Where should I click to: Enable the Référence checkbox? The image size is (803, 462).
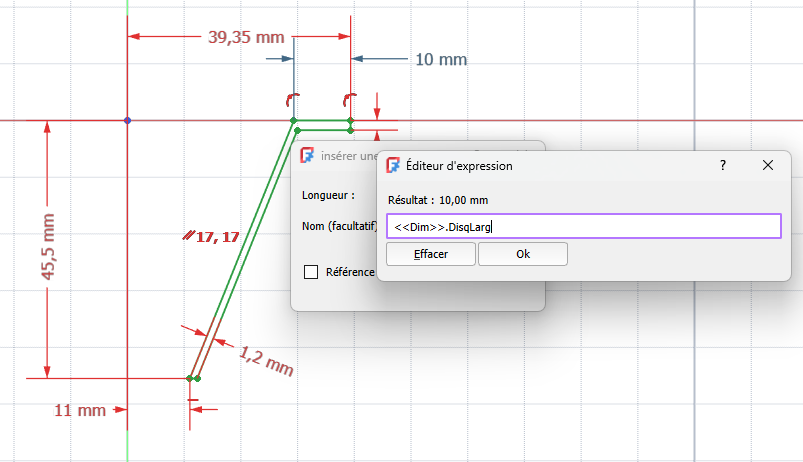point(311,272)
